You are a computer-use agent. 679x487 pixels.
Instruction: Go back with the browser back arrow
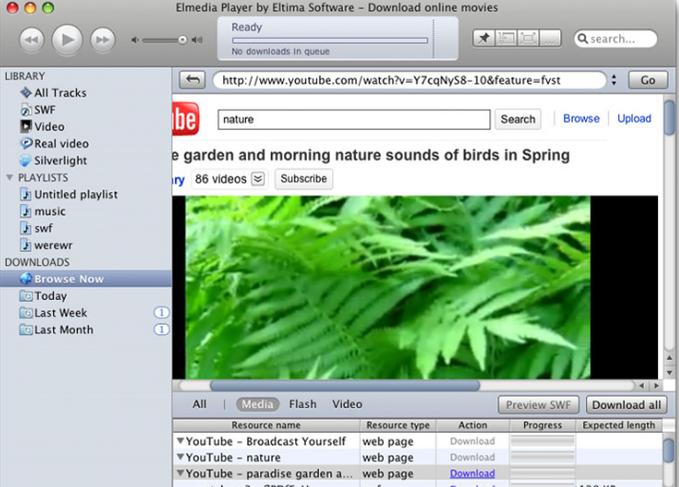pos(192,80)
